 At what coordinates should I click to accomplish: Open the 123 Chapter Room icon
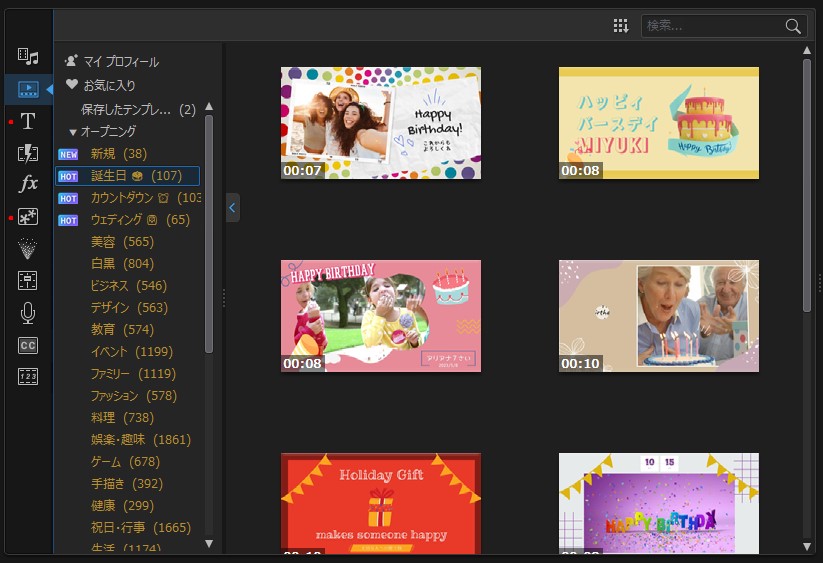pyautogui.click(x=28, y=376)
